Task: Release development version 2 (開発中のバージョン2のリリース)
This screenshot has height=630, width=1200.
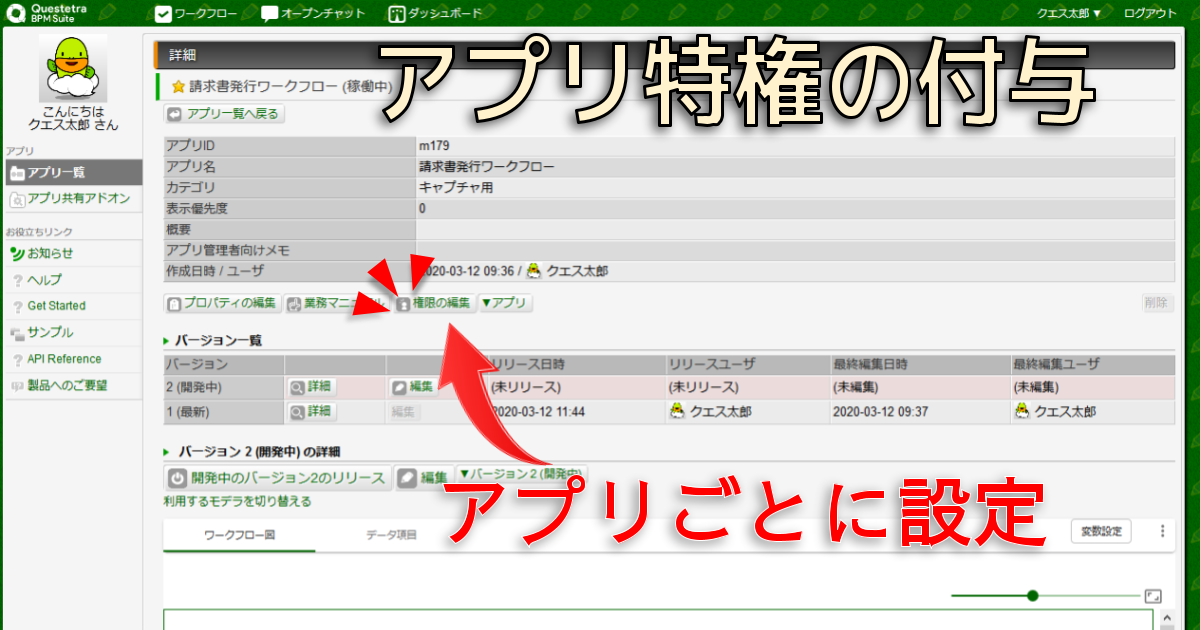Action: click(277, 478)
